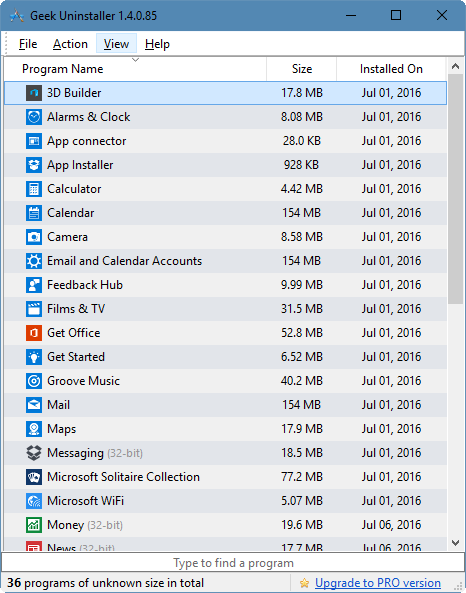Sort list by Program Name column
466x593 pixels.
pyautogui.click(x=135, y=69)
